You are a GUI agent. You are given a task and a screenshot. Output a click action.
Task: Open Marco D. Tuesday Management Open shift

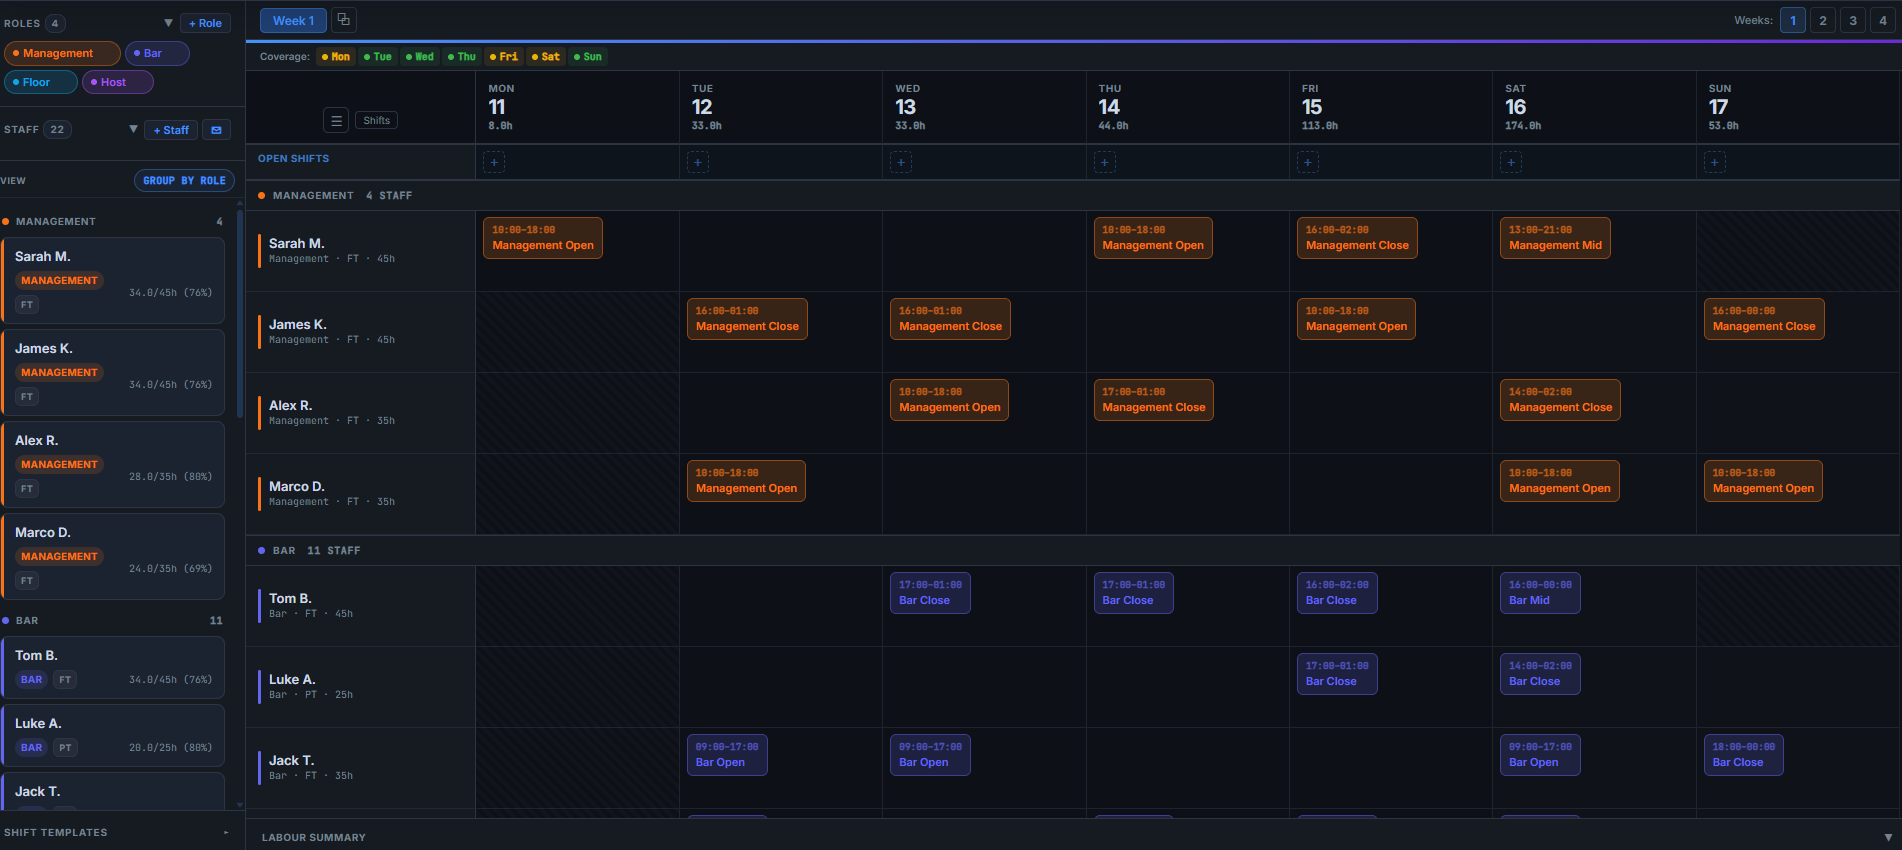(746, 481)
